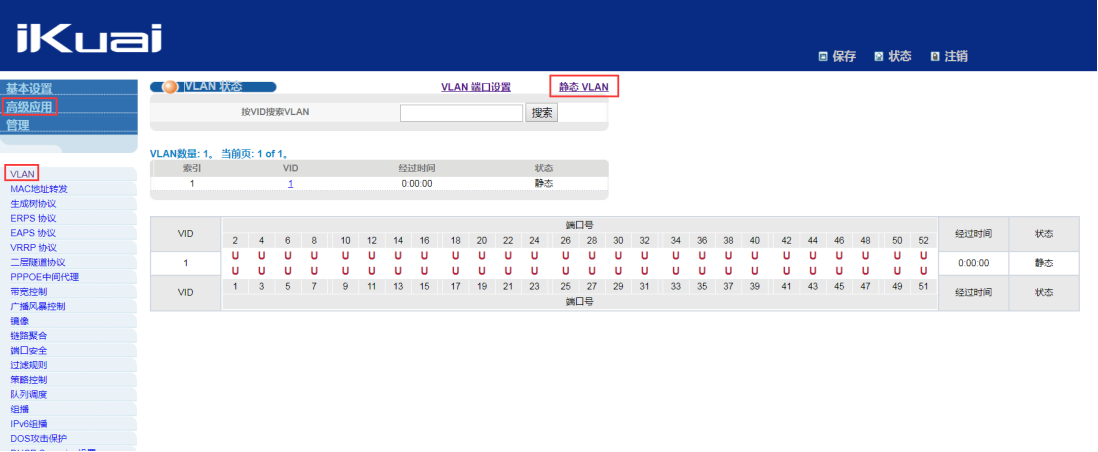This screenshot has width=1098, height=452.
Task: Open the 管理 menu
Action: click(x=18, y=125)
